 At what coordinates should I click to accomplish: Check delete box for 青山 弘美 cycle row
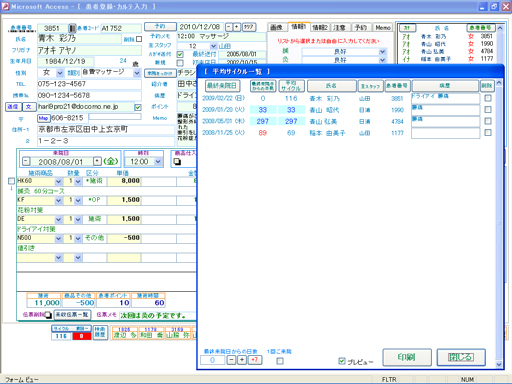[x=488, y=121]
